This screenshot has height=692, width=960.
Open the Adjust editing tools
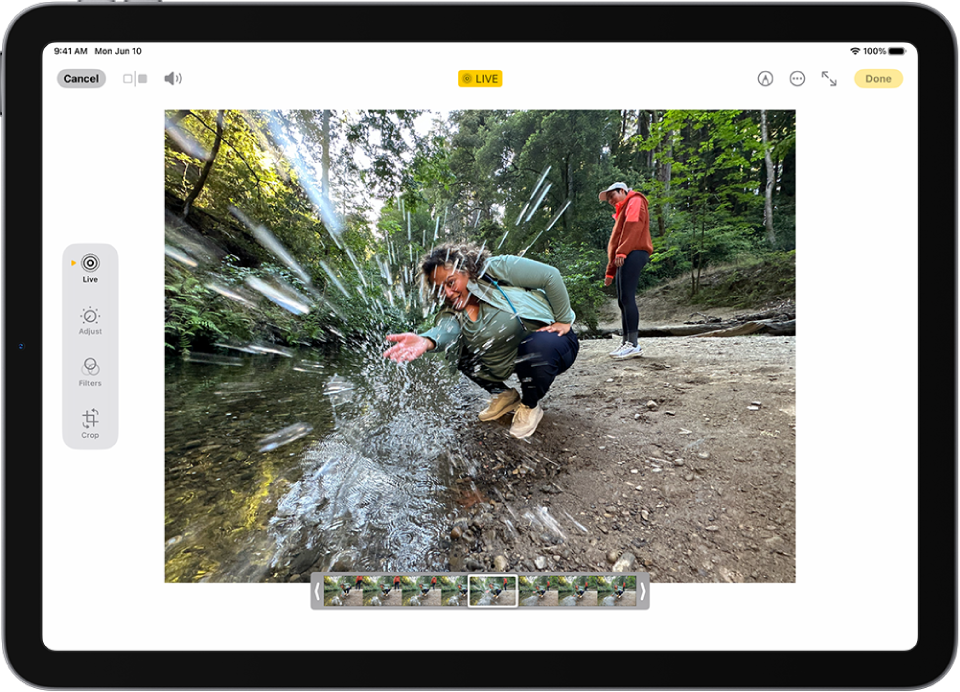pos(90,318)
